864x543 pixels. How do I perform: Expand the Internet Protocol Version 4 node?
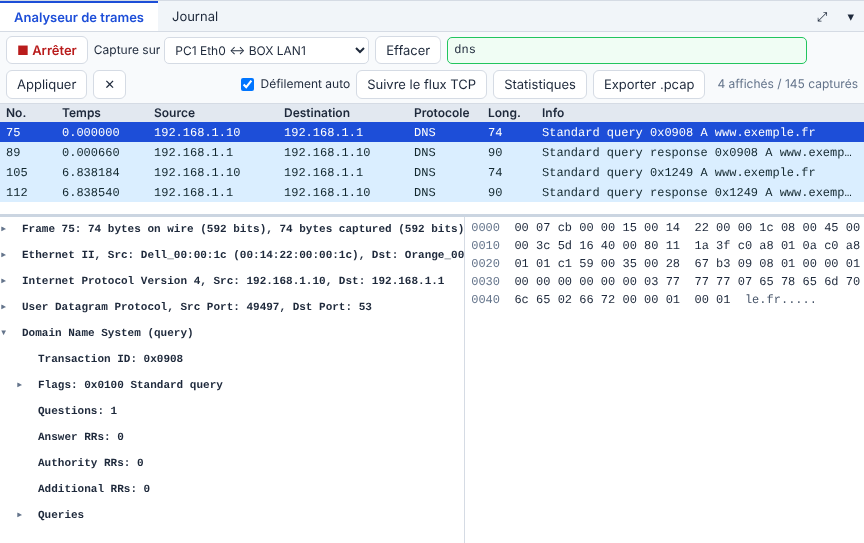pos(4,281)
